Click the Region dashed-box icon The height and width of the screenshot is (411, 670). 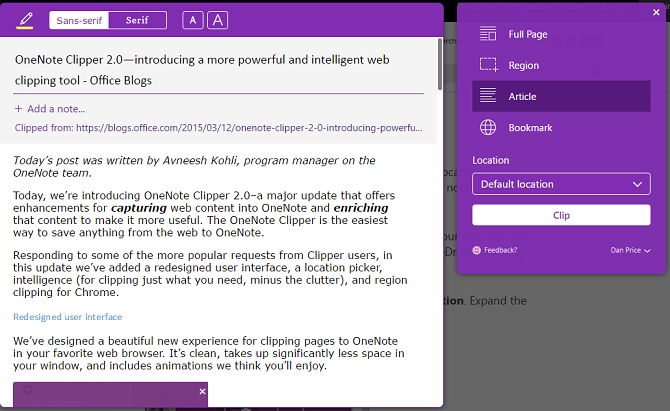coord(488,65)
